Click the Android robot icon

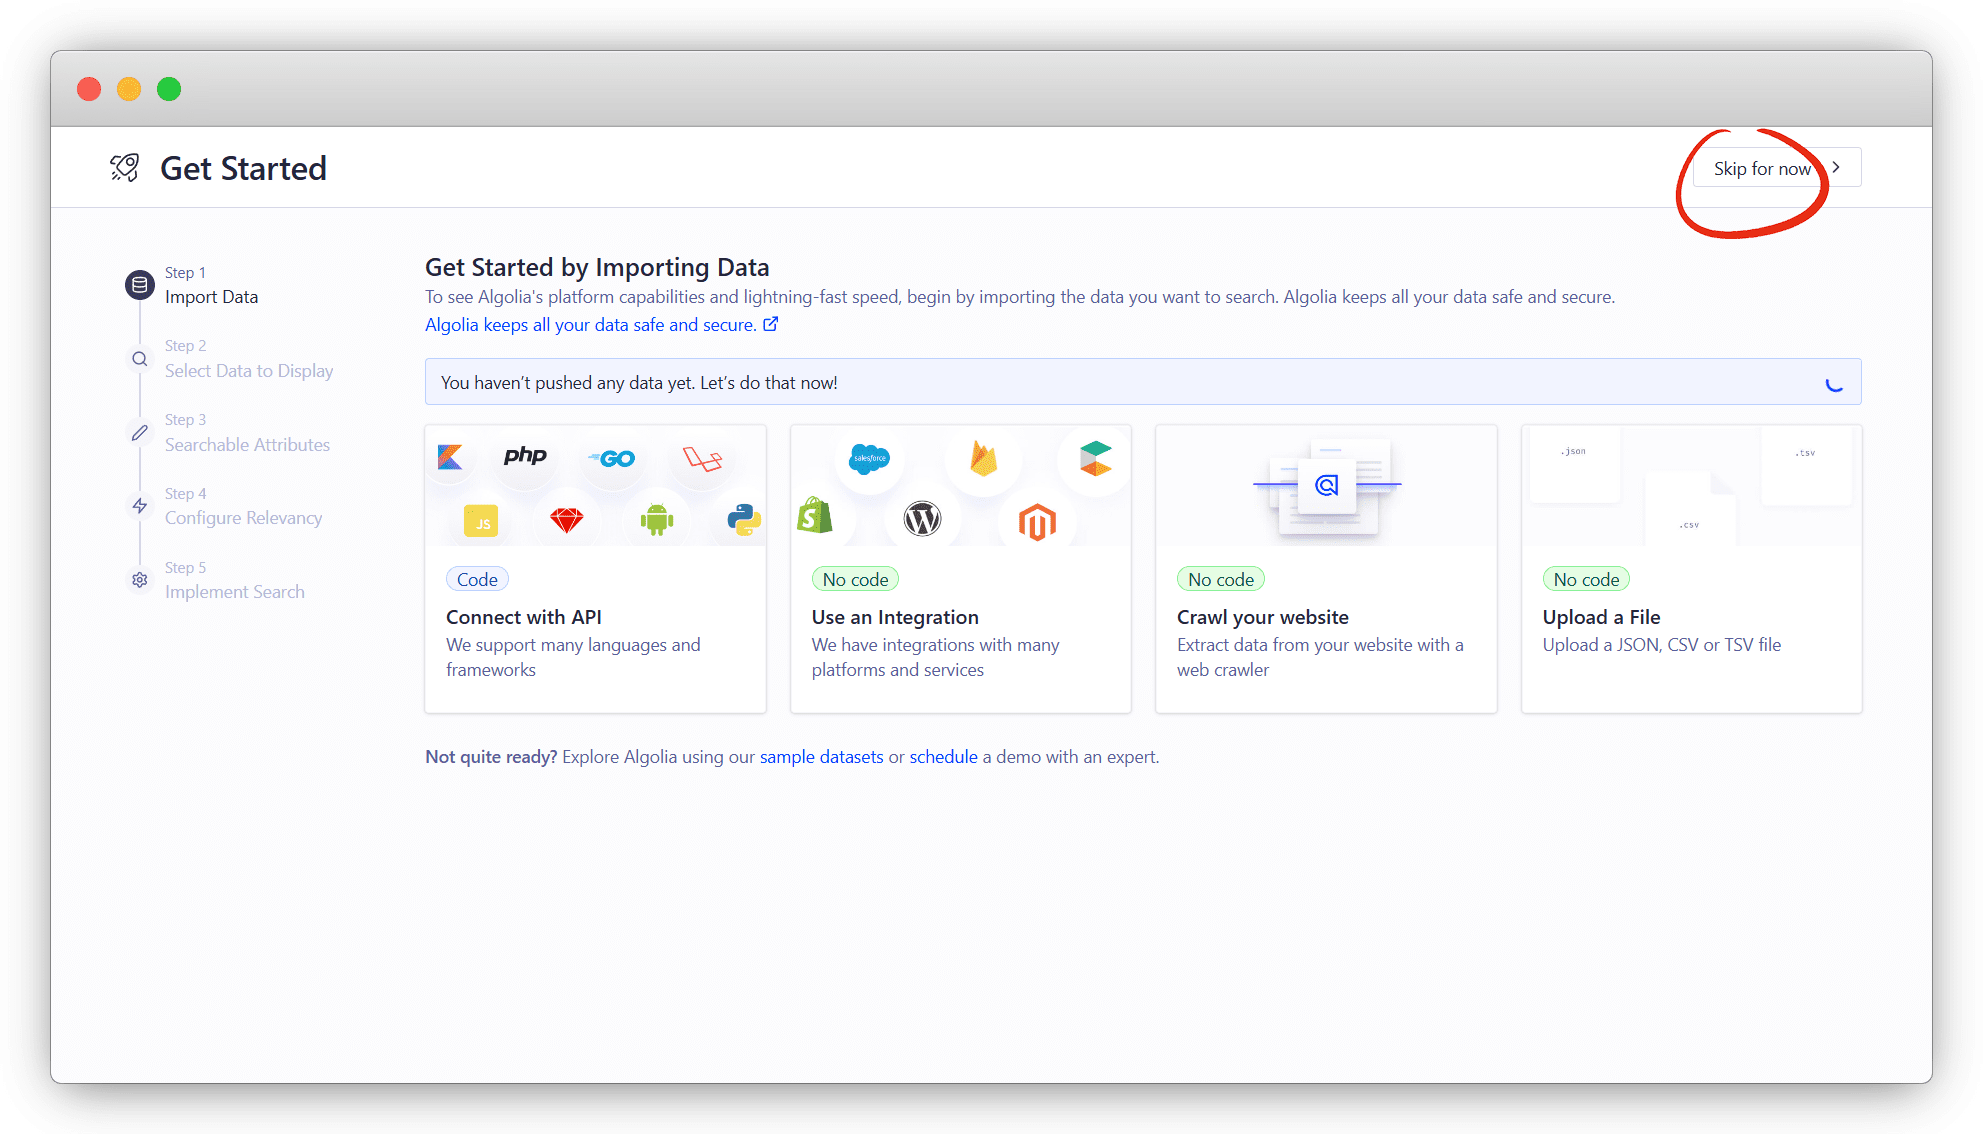pyautogui.click(x=657, y=519)
